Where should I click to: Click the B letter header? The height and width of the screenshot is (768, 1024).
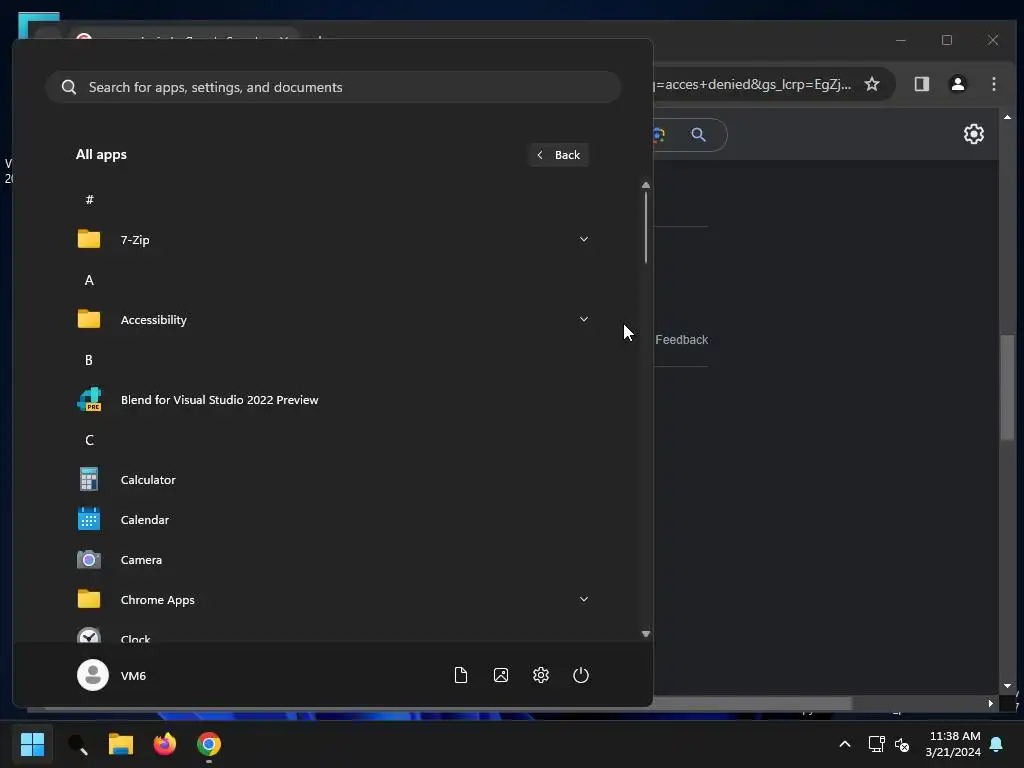pos(89,360)
